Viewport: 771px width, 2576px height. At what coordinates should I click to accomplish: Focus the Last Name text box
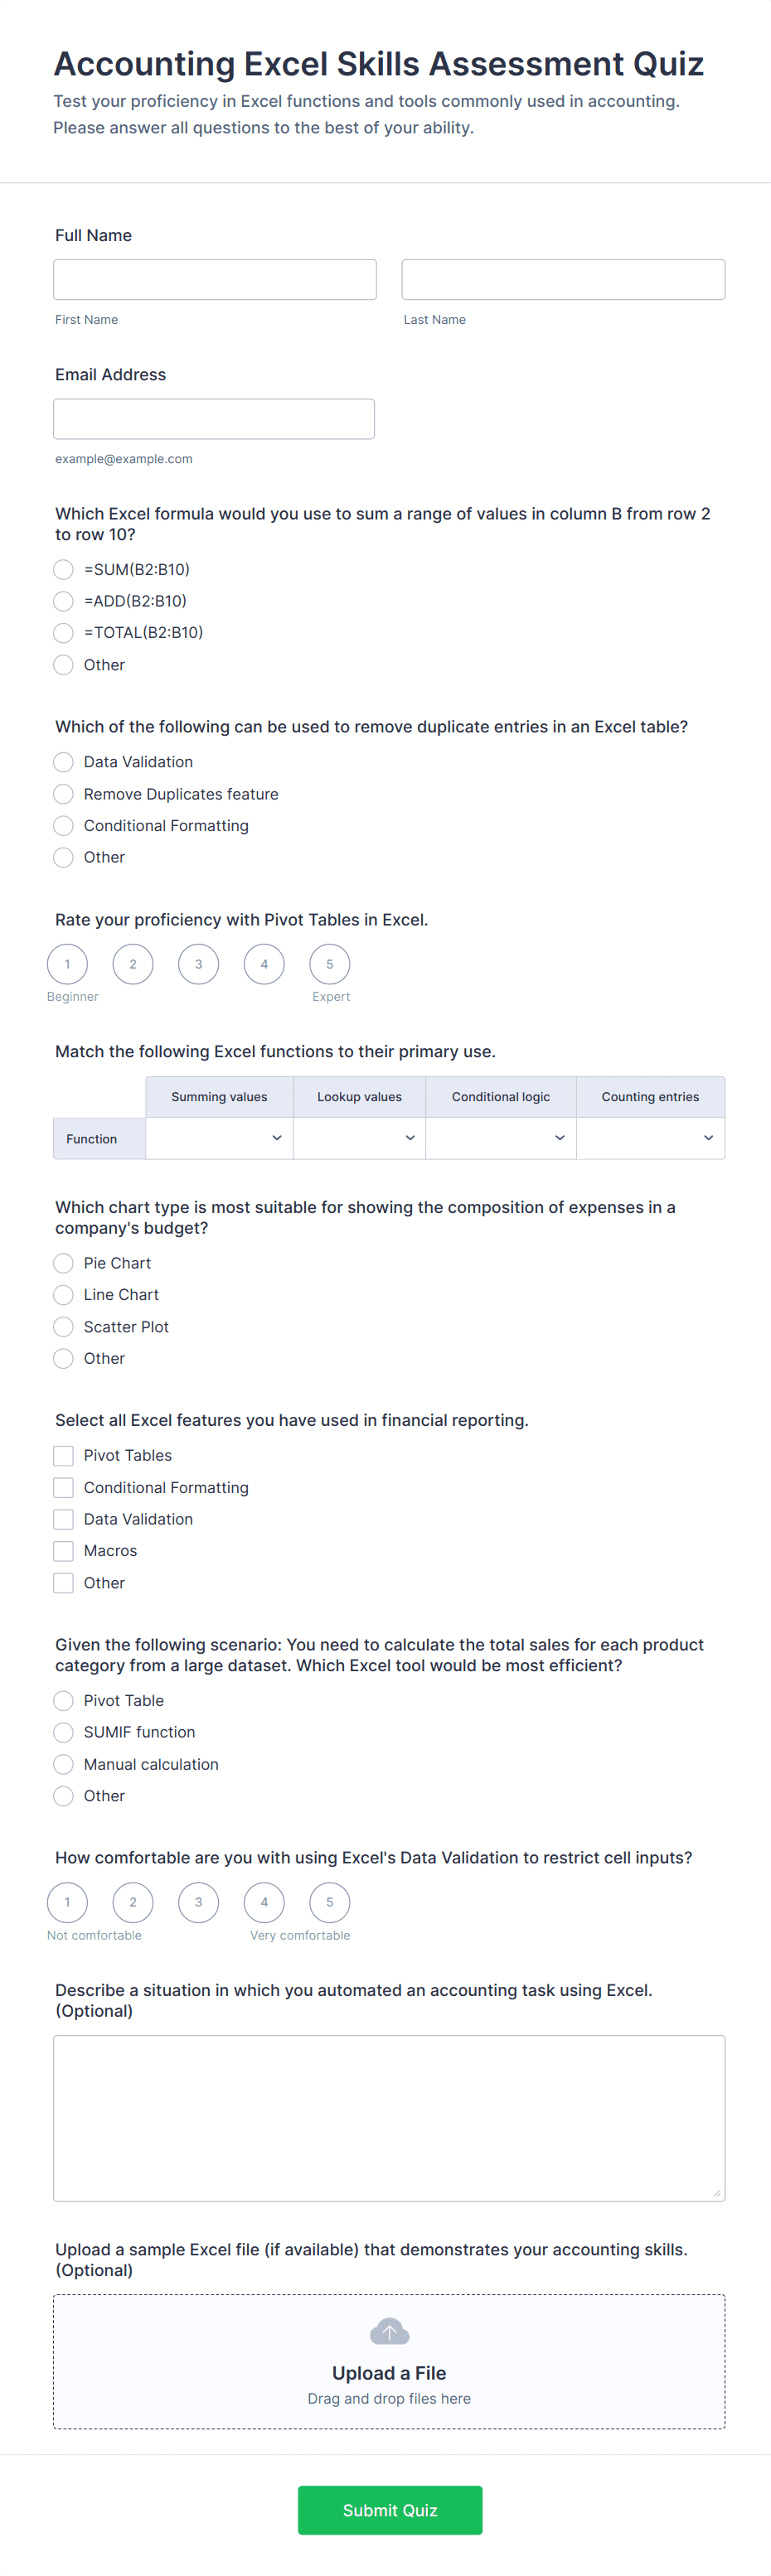click(x=563, y=280)
